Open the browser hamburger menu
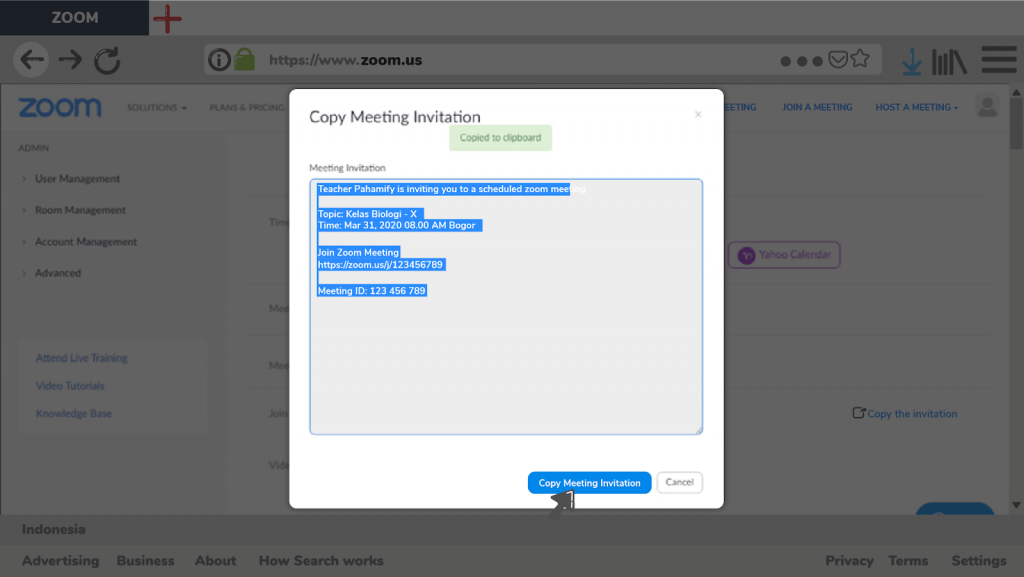 999,60
